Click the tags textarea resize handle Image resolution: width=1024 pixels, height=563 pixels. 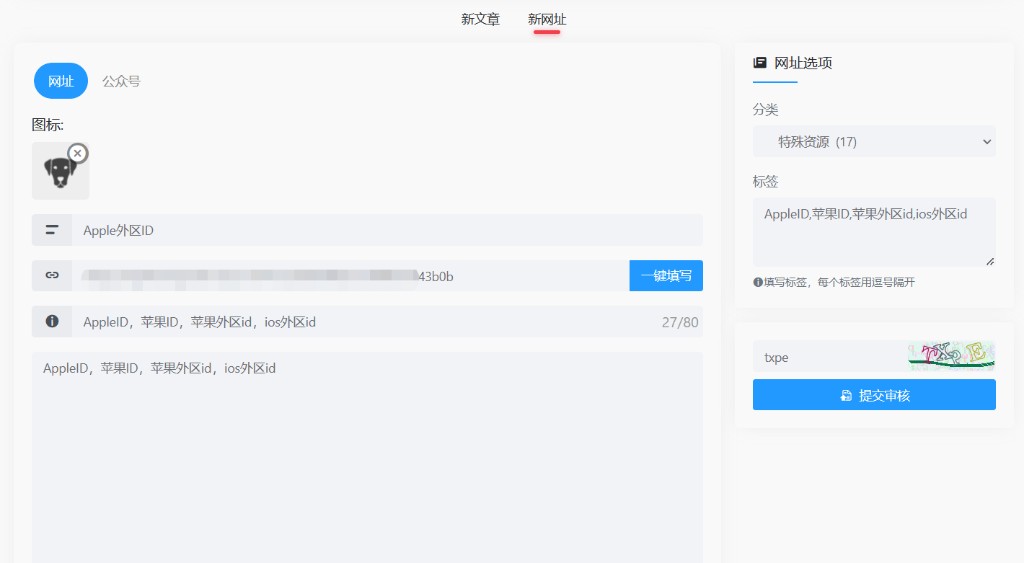click(x=990, y=261)
